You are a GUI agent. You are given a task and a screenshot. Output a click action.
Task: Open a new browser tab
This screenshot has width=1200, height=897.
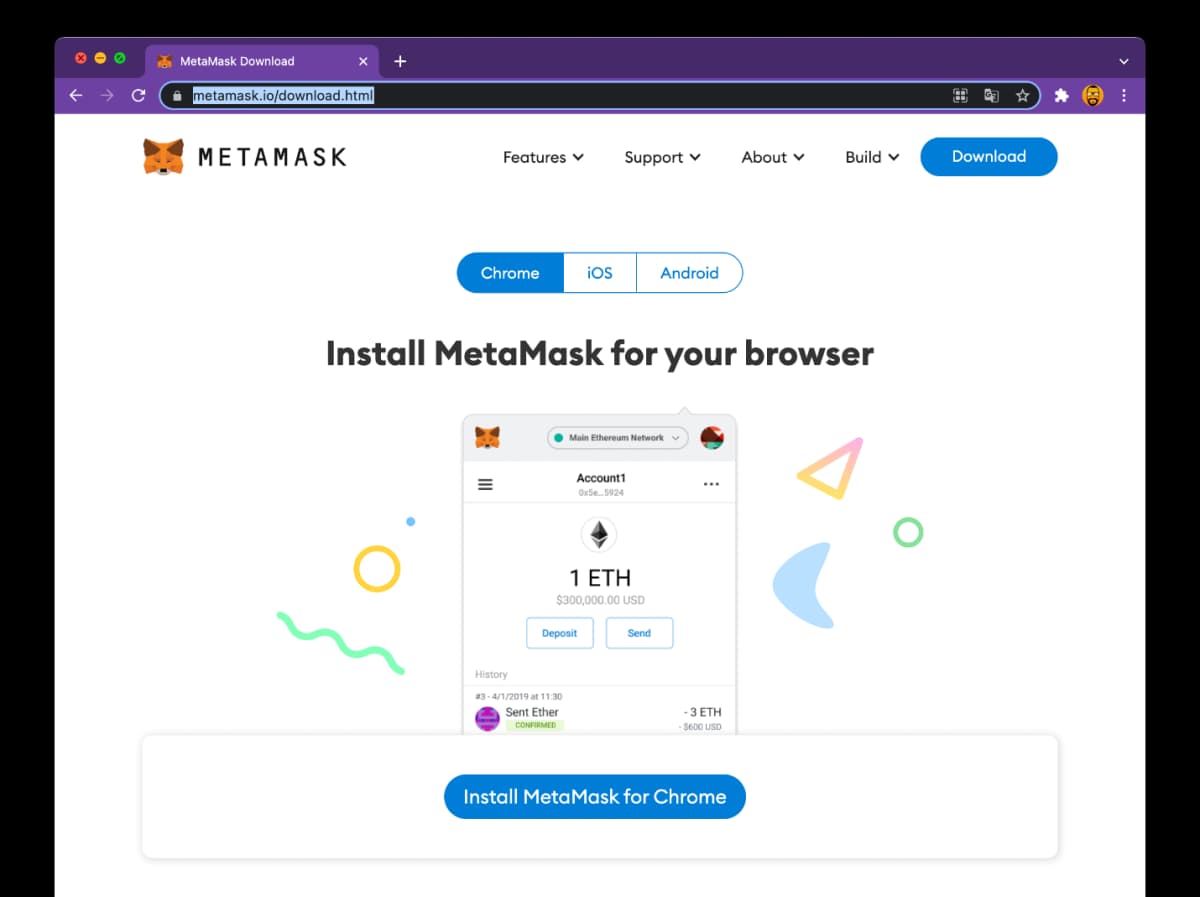coord(400,61)
